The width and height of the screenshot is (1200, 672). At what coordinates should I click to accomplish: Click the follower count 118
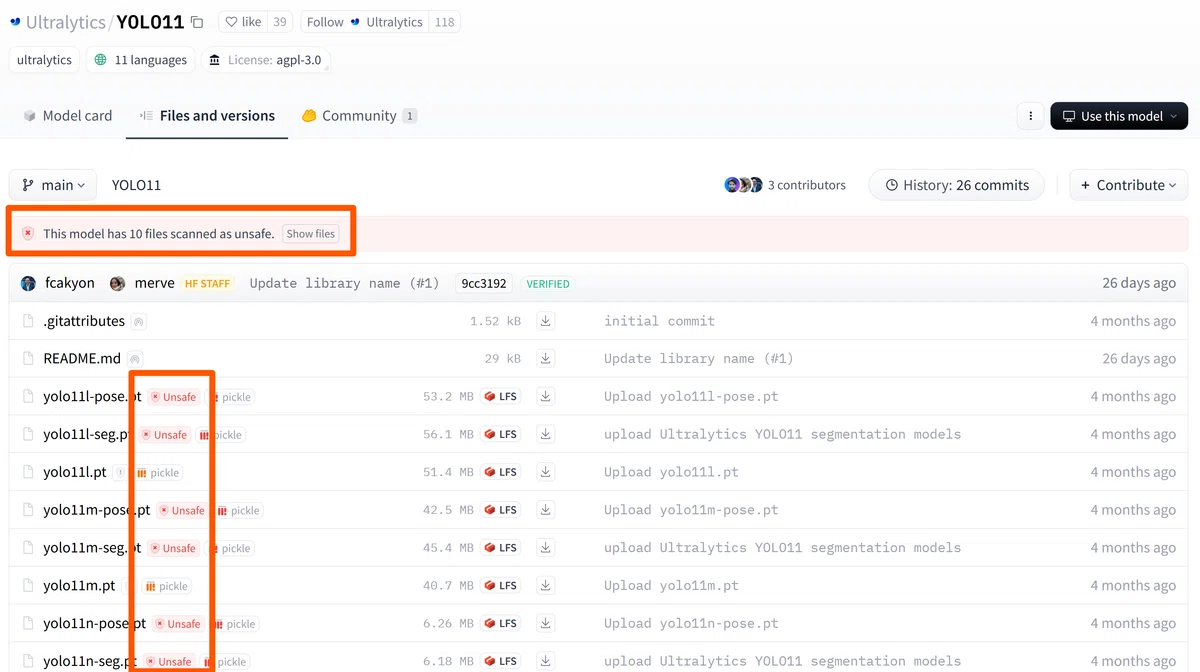click(x=444, y=22)
